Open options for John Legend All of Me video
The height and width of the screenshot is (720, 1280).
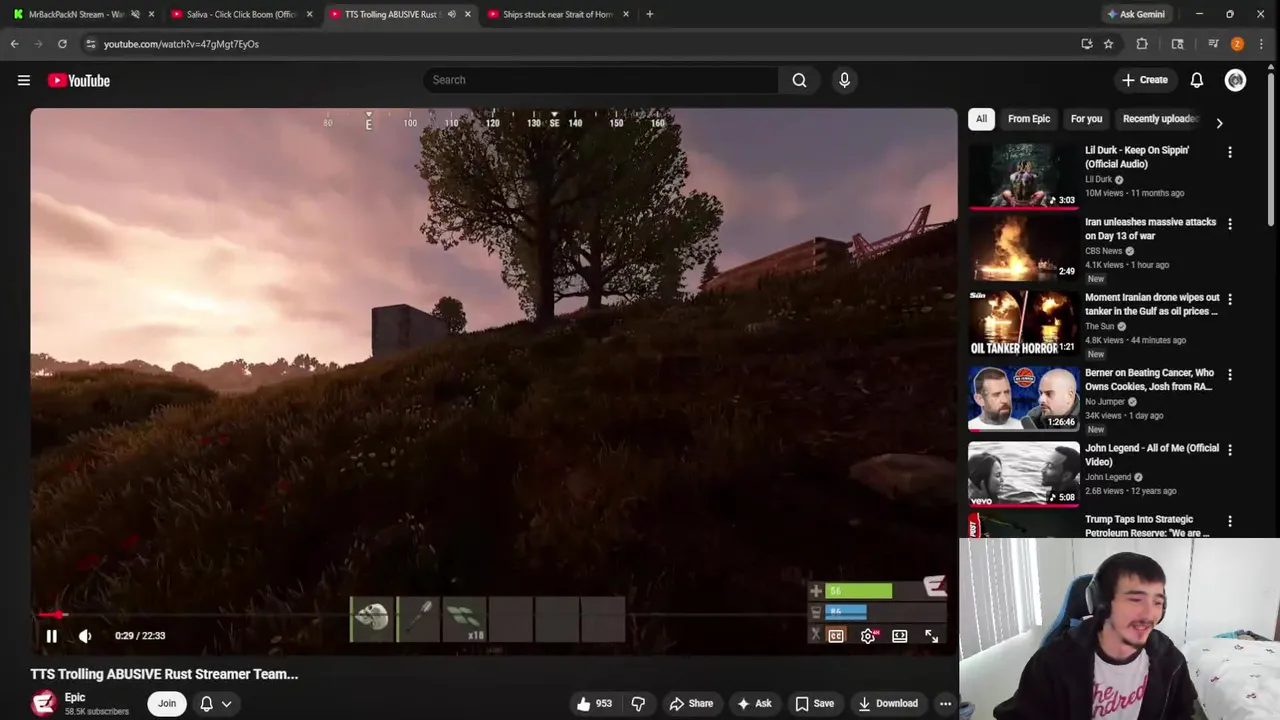click(x=1230, y=450)
